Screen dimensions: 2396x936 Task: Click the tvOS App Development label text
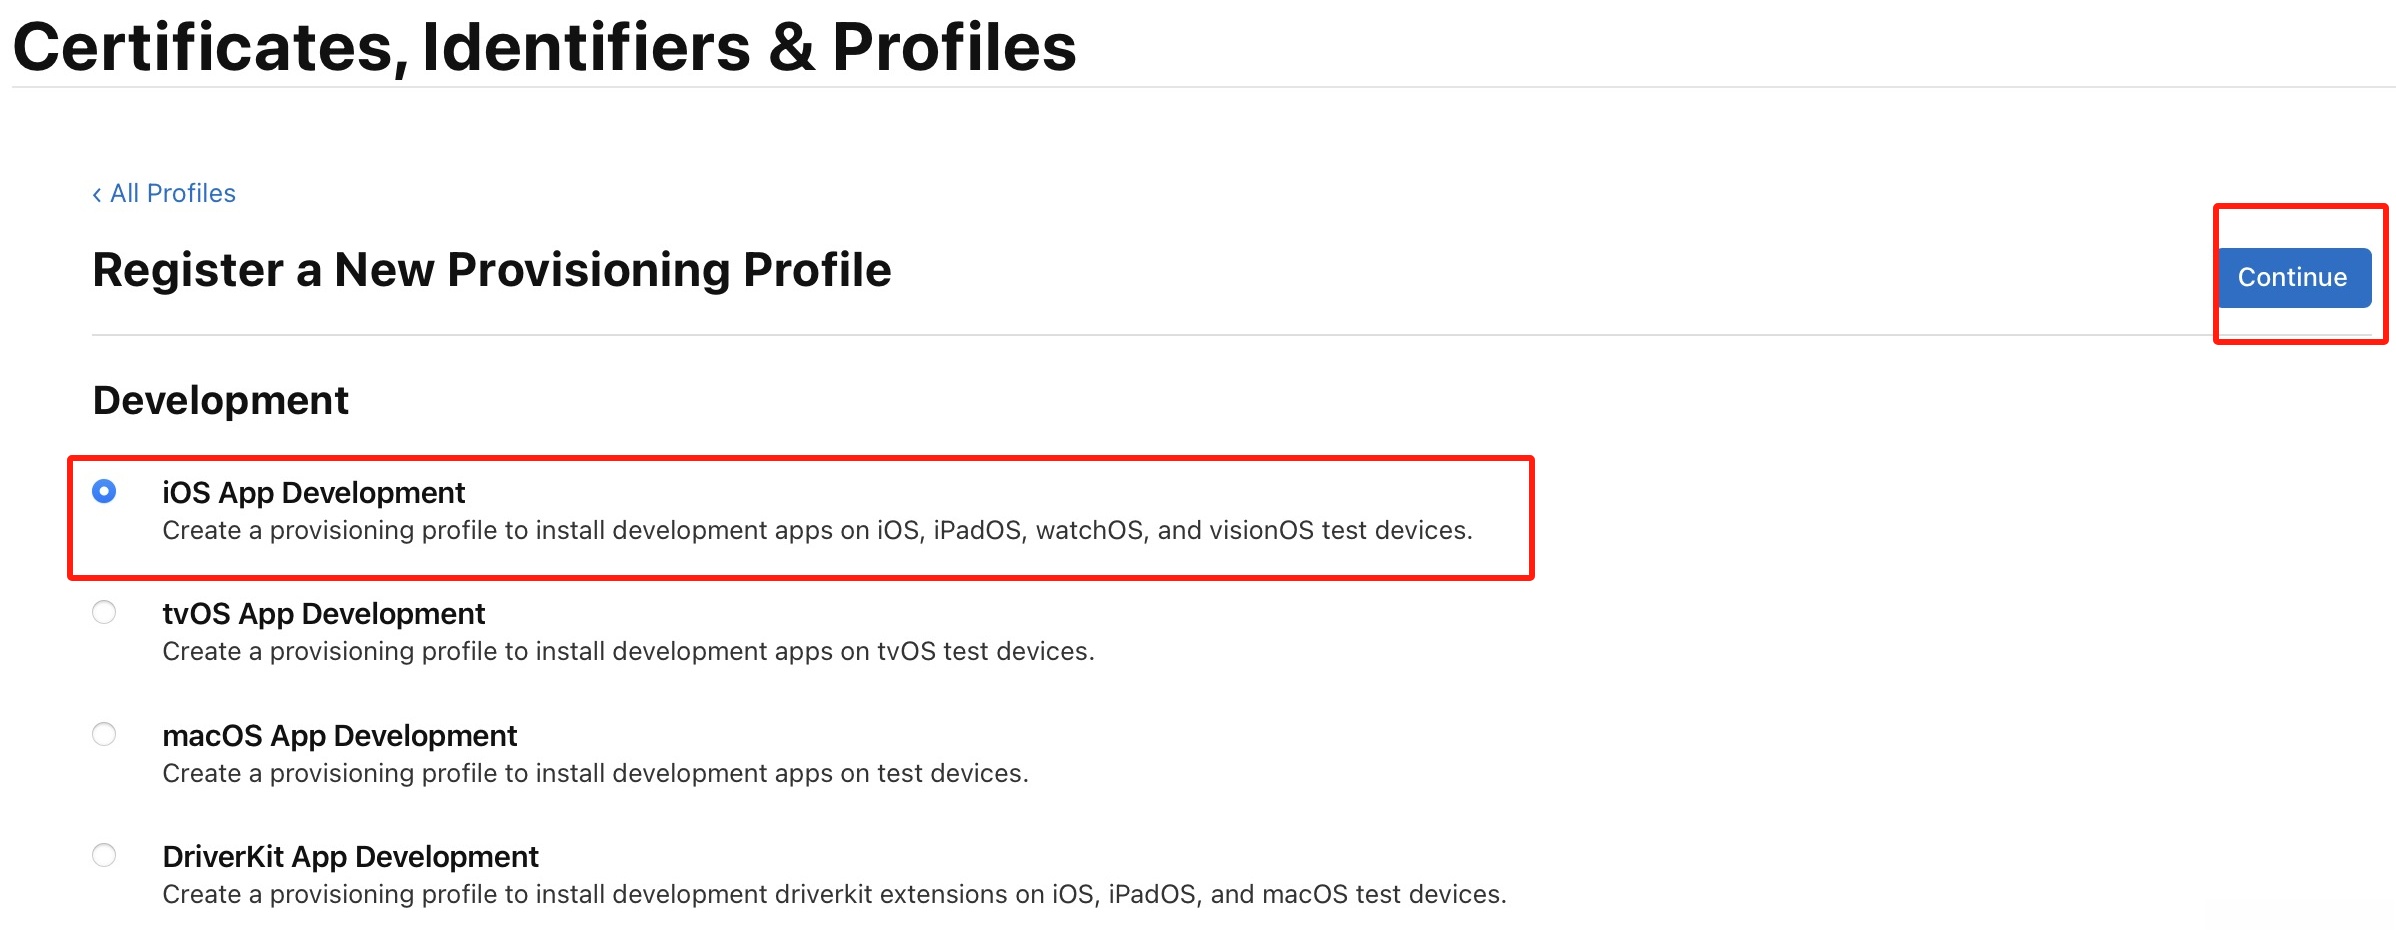323,613
